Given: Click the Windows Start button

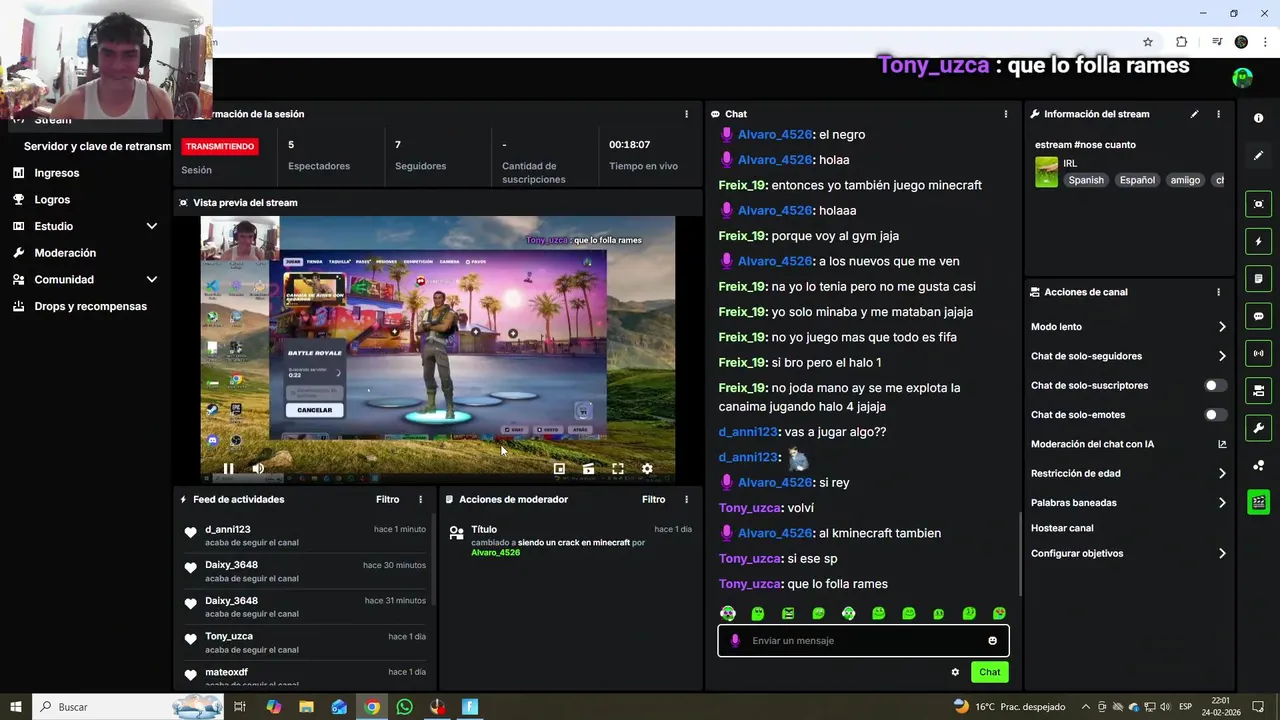Looking at the screenshot, I should [x=16, y=707].
